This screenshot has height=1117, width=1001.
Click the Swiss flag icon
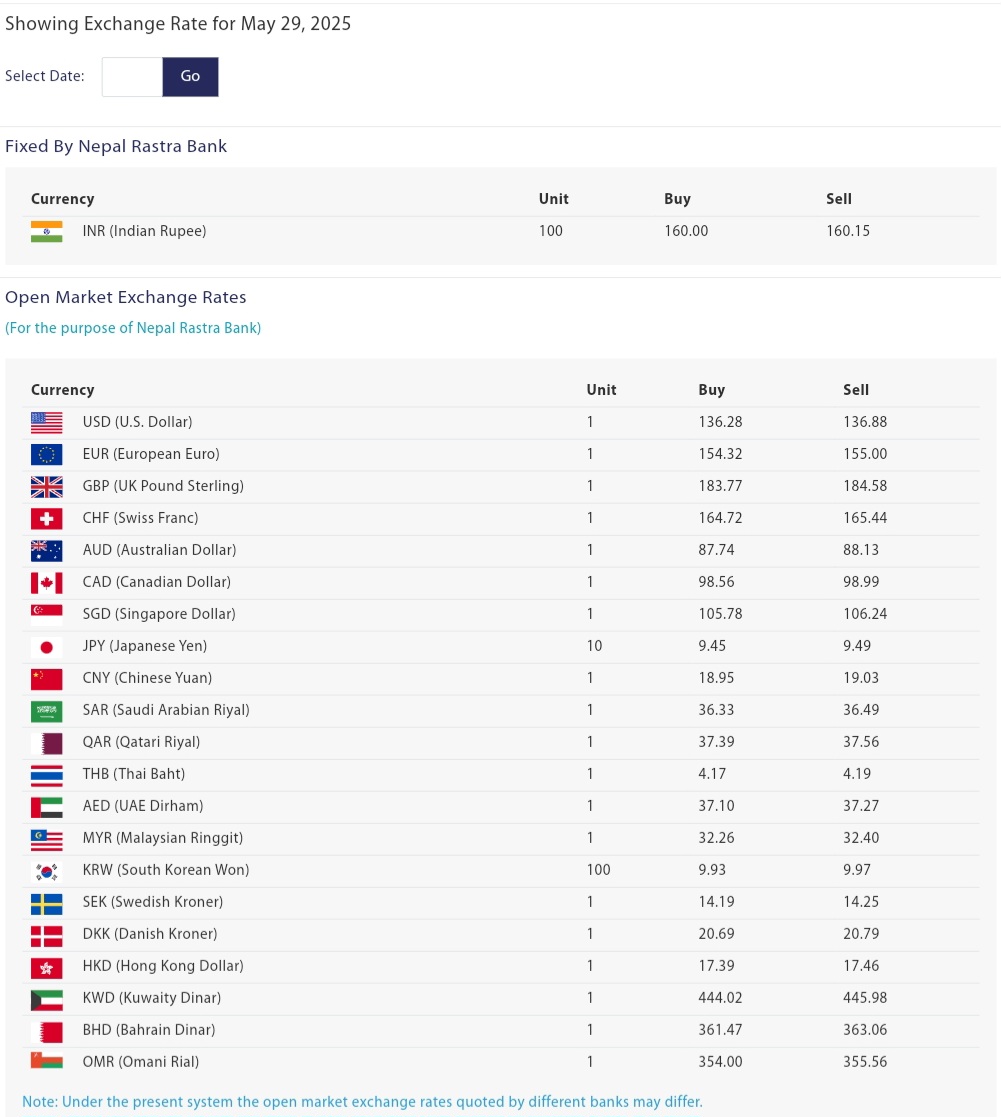(x=47, y=518)
